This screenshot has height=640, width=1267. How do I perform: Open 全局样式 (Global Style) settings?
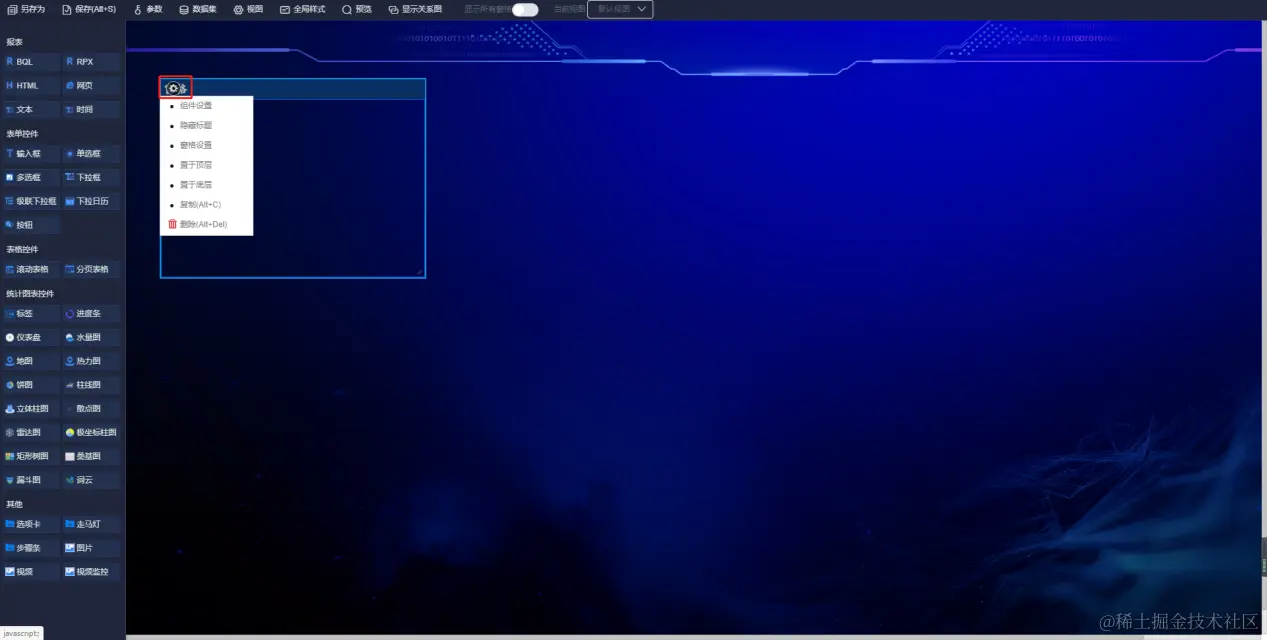(x=303, y=9)
